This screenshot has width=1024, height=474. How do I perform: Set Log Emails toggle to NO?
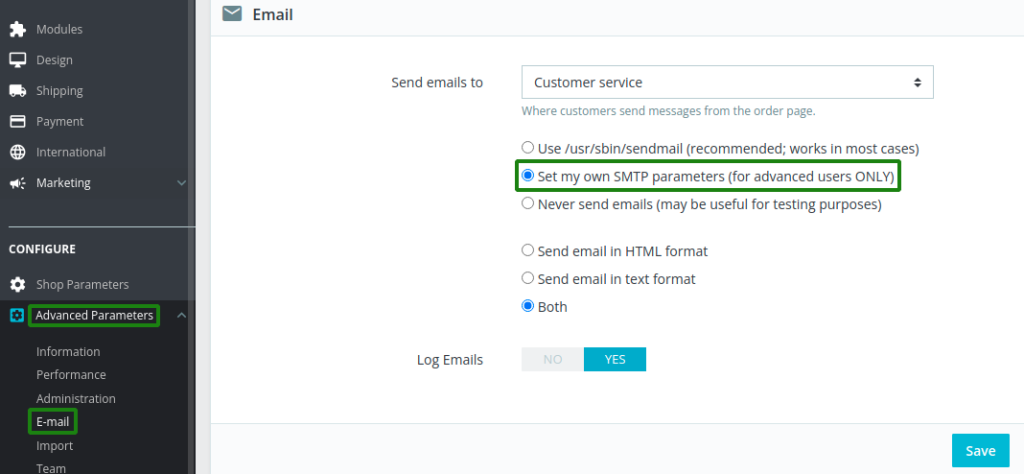pyautogui.click(x=552, y=359)
